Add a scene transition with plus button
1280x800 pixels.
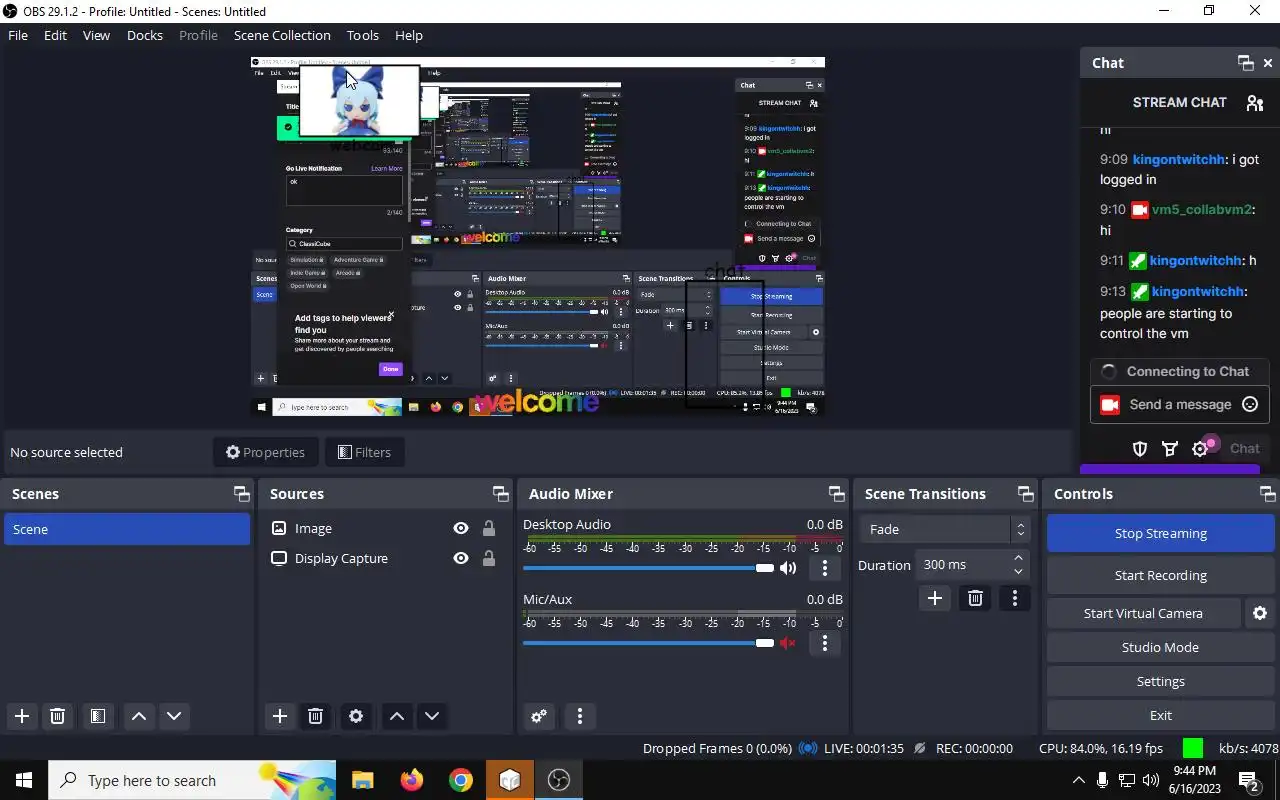935,598
